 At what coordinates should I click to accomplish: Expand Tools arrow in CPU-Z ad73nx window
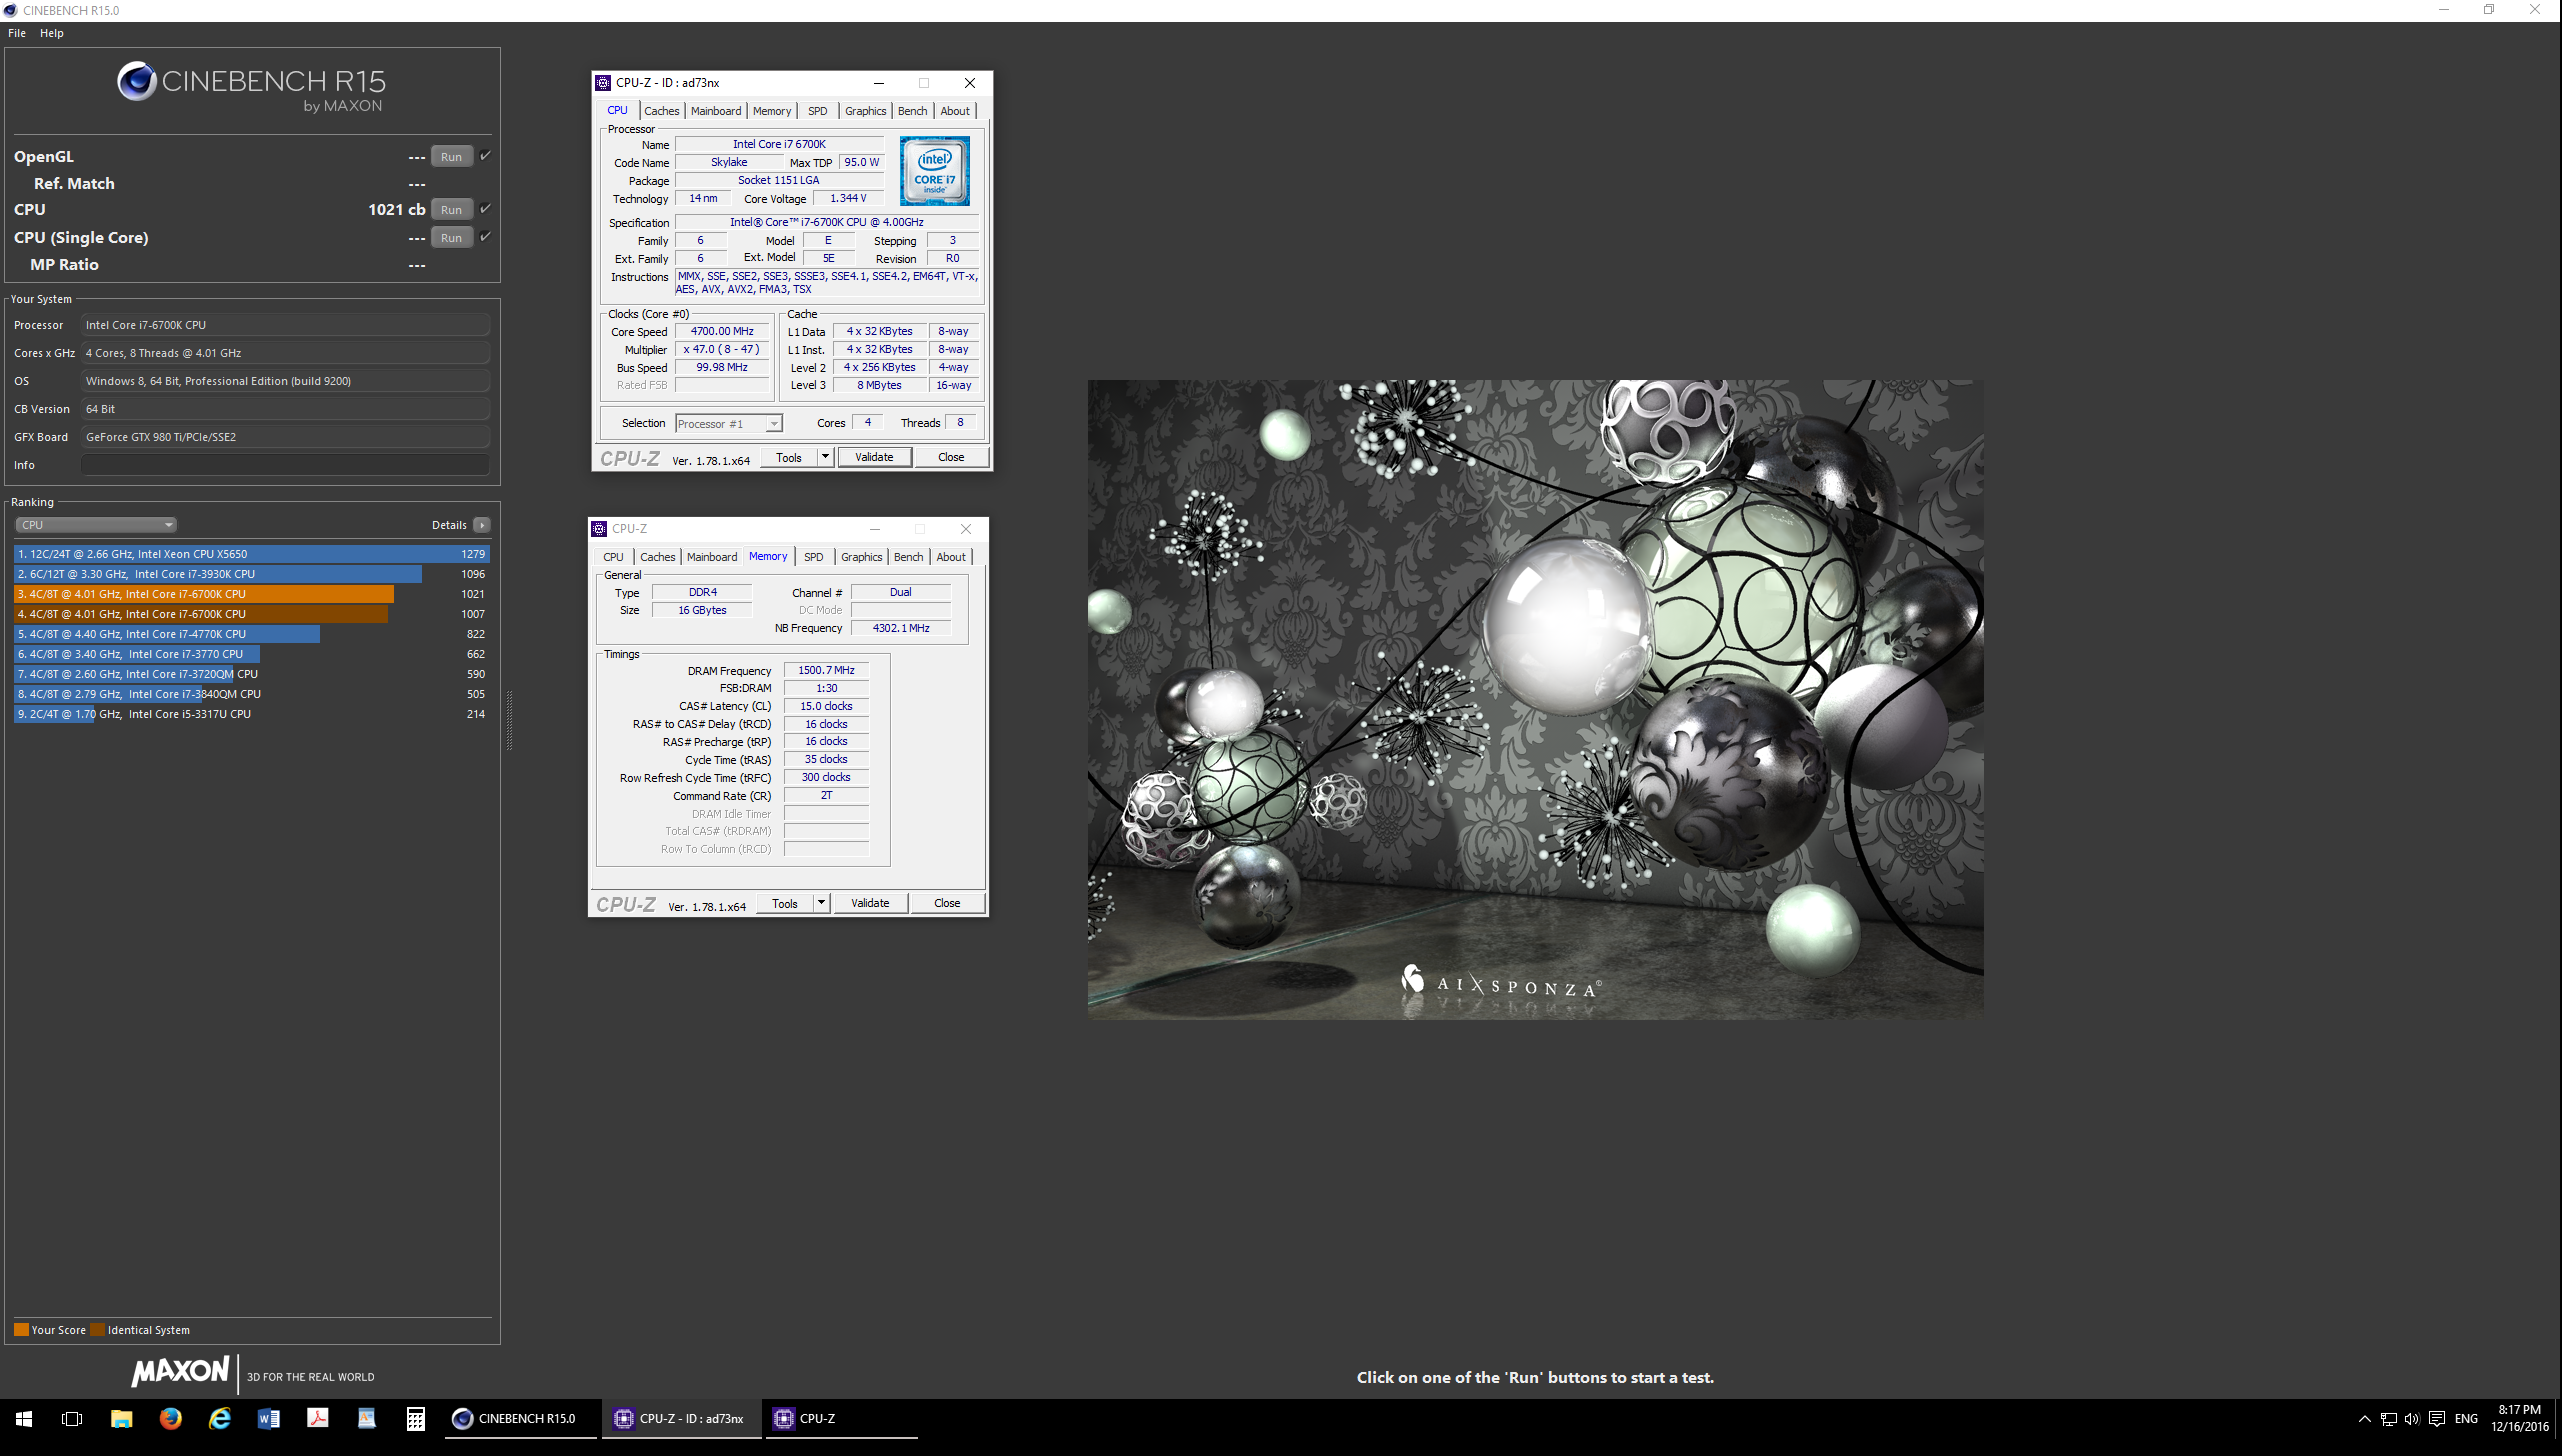pos(825,457)
